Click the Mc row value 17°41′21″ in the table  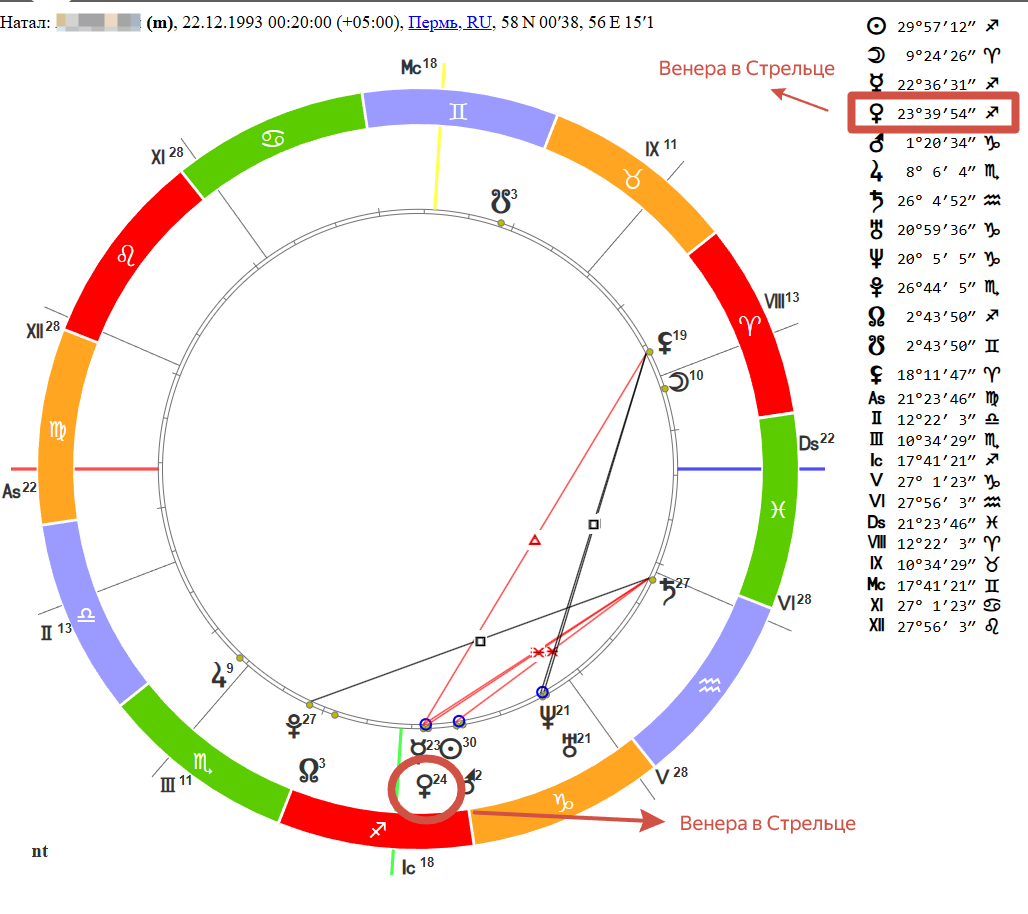[x=937, y=585]
